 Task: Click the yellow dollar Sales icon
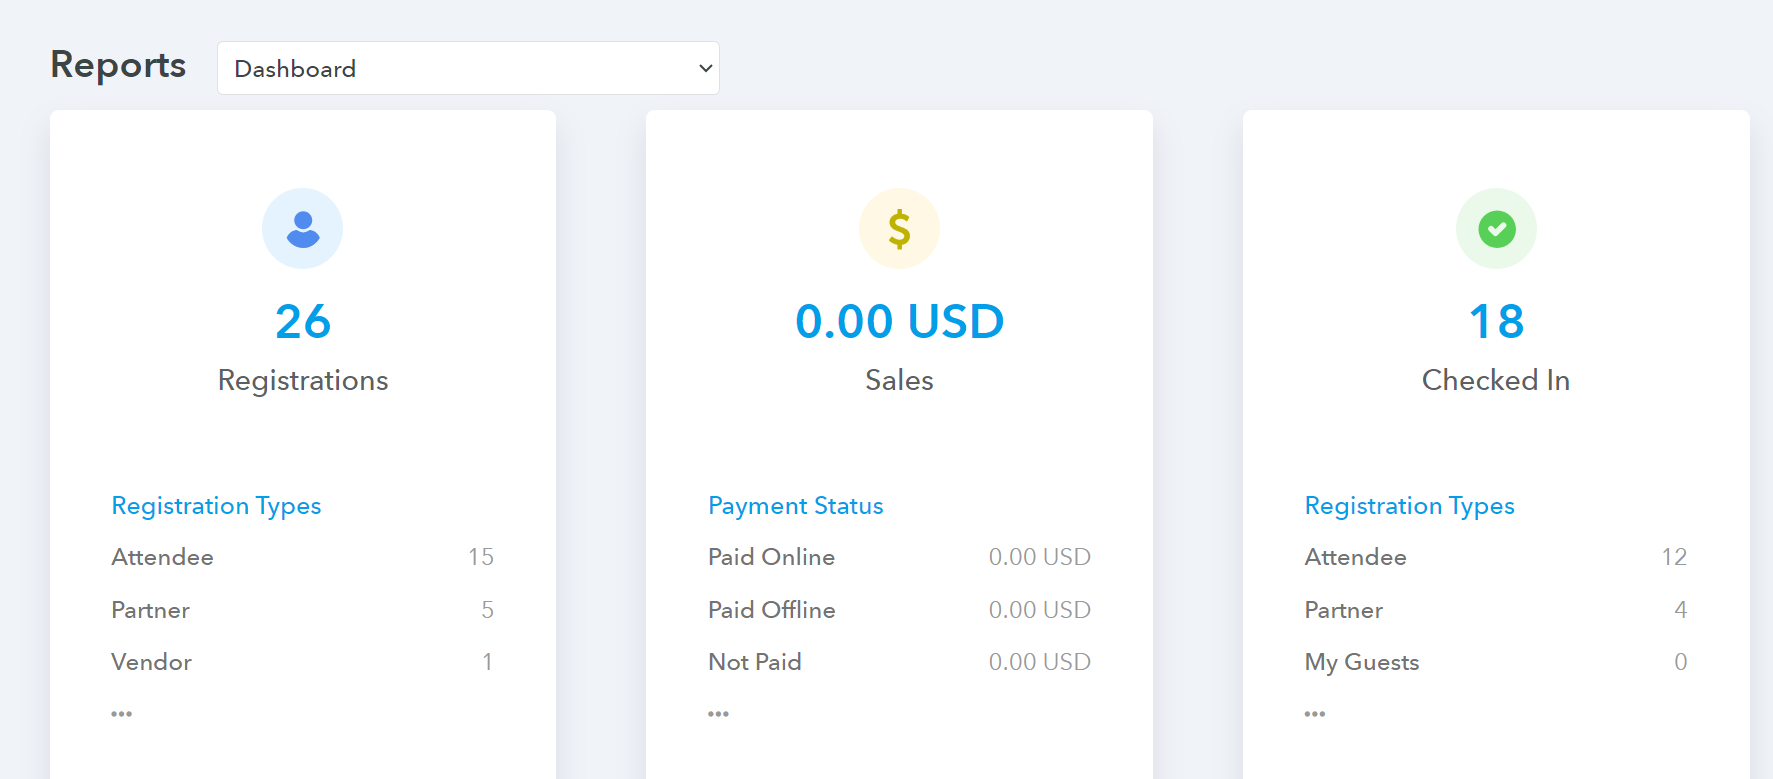[899, 229]
